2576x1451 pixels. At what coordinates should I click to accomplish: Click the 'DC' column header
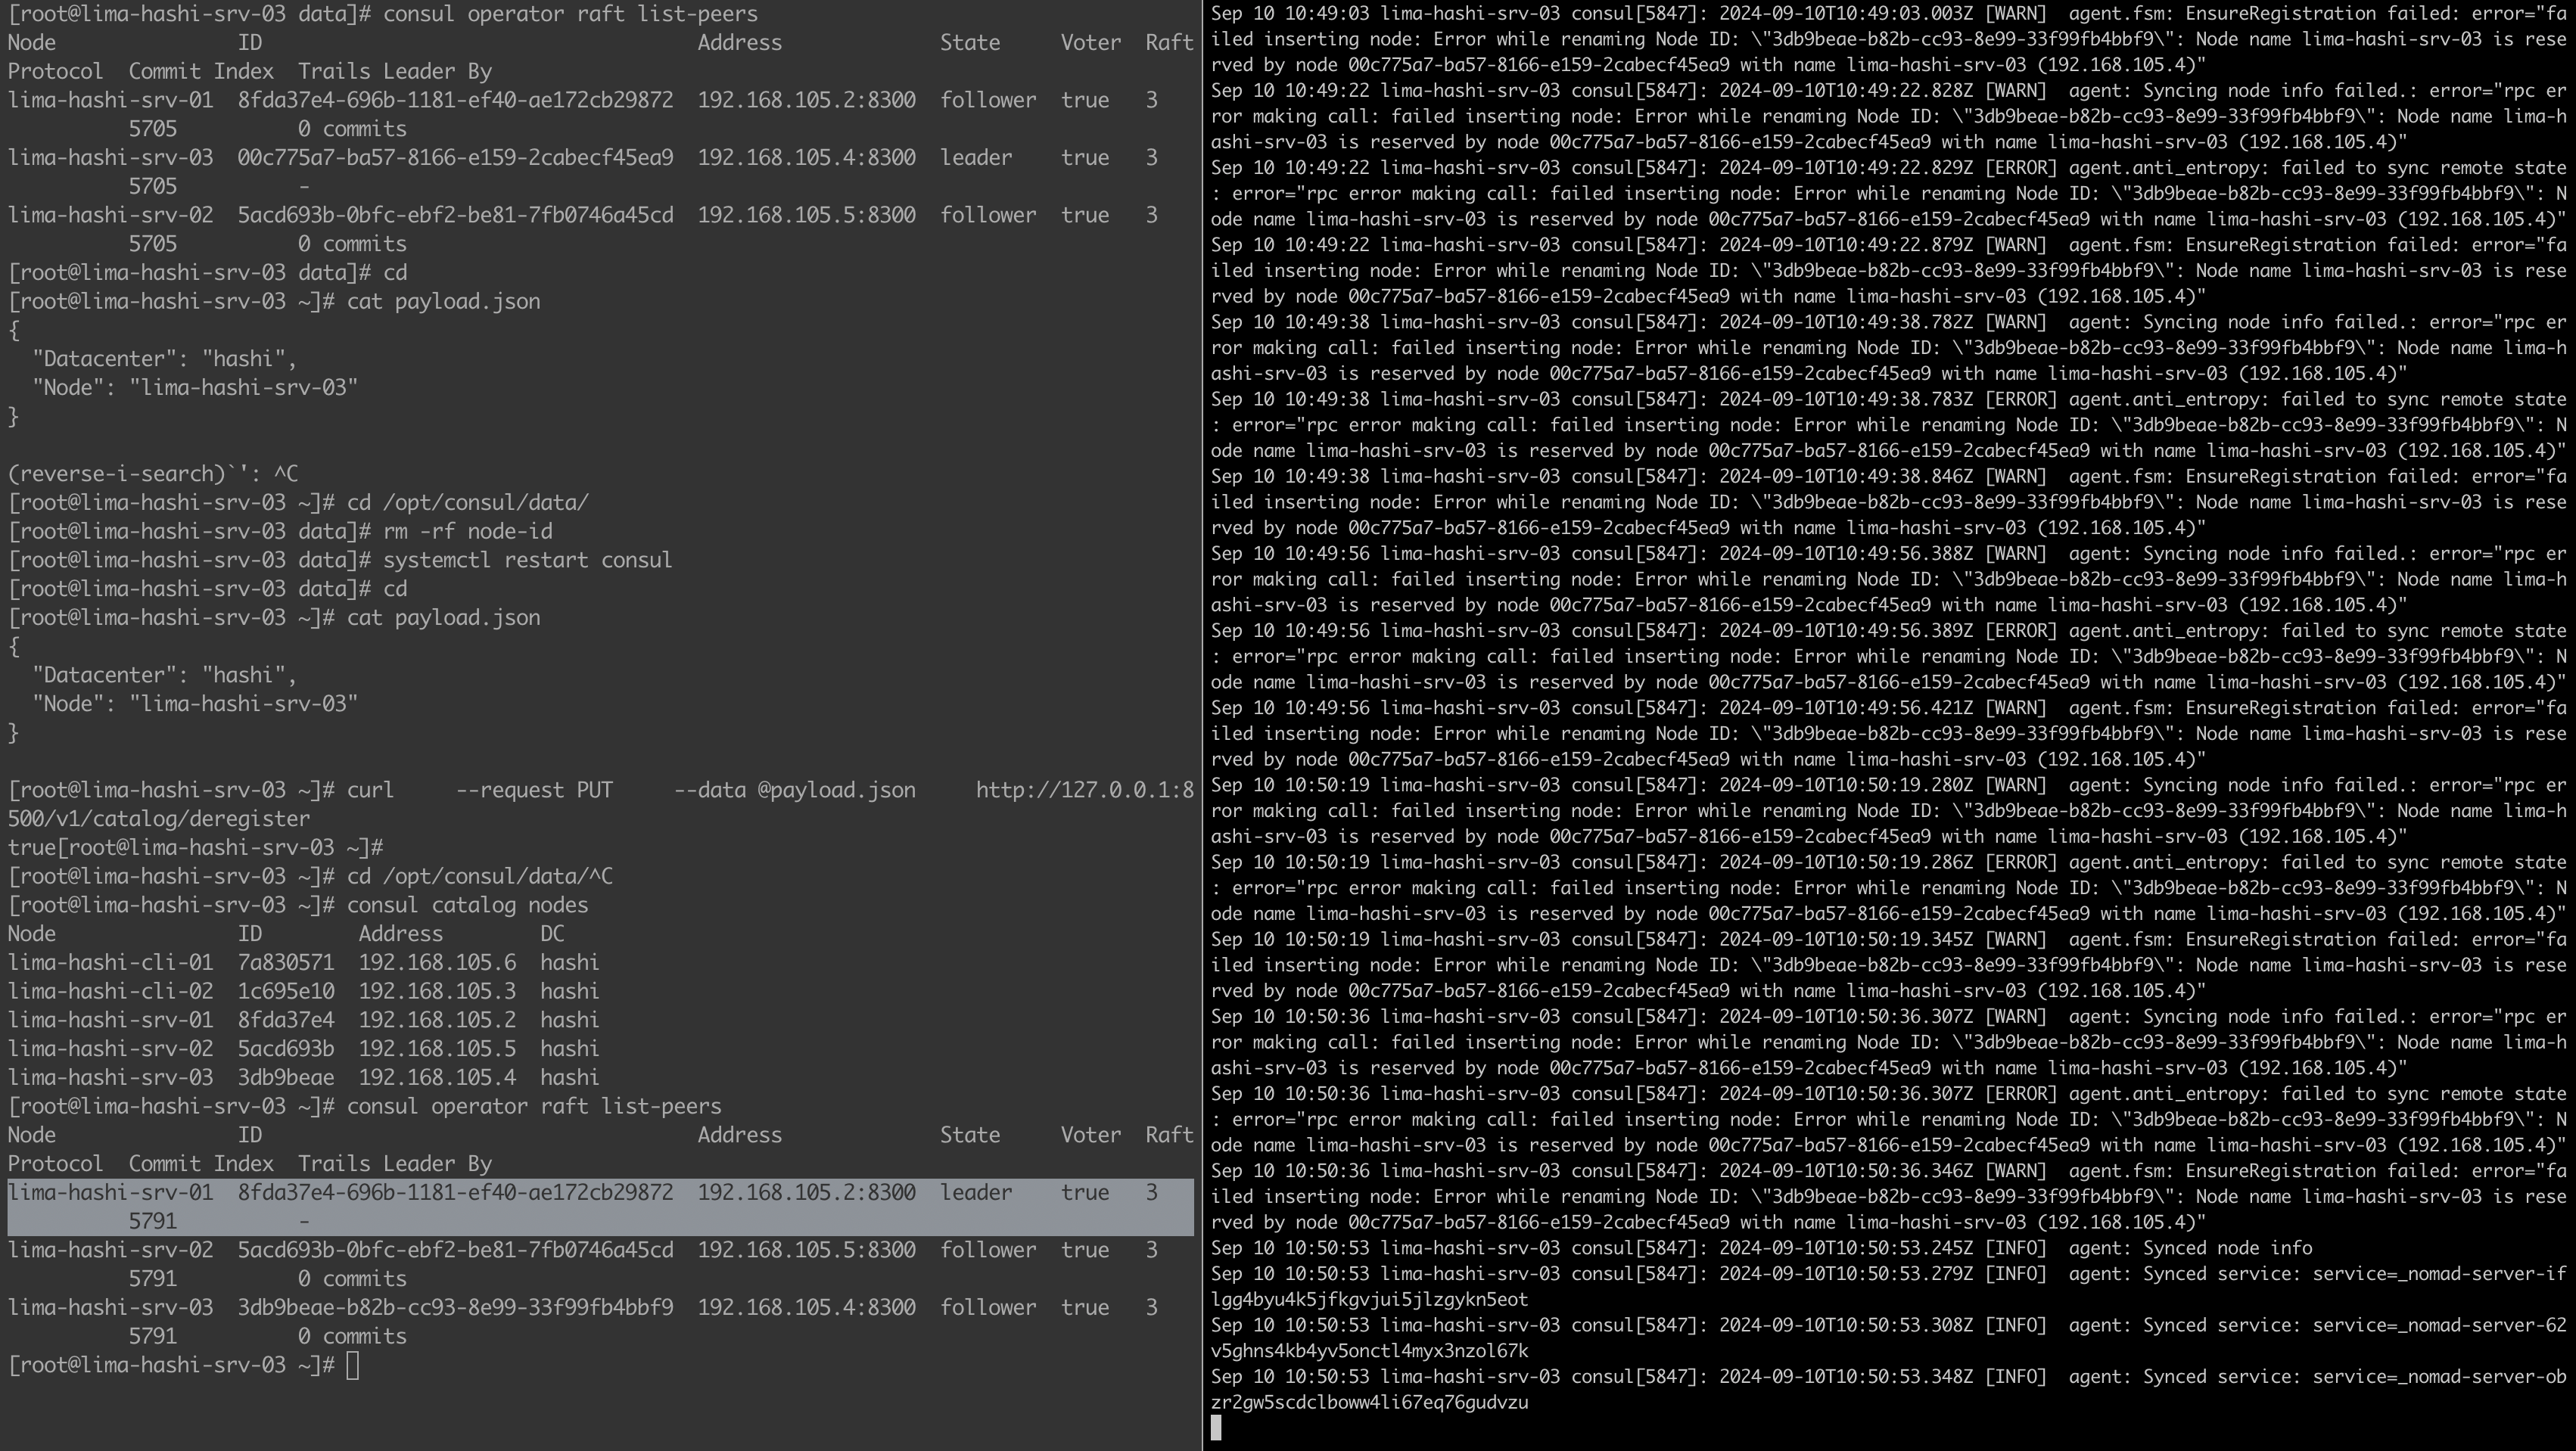click(552, 933)
